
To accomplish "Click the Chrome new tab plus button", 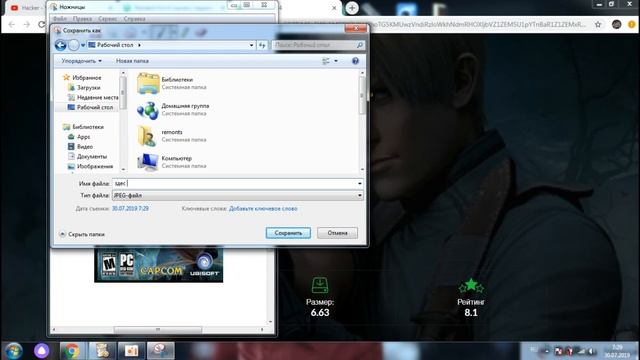I will pos(352,8).
